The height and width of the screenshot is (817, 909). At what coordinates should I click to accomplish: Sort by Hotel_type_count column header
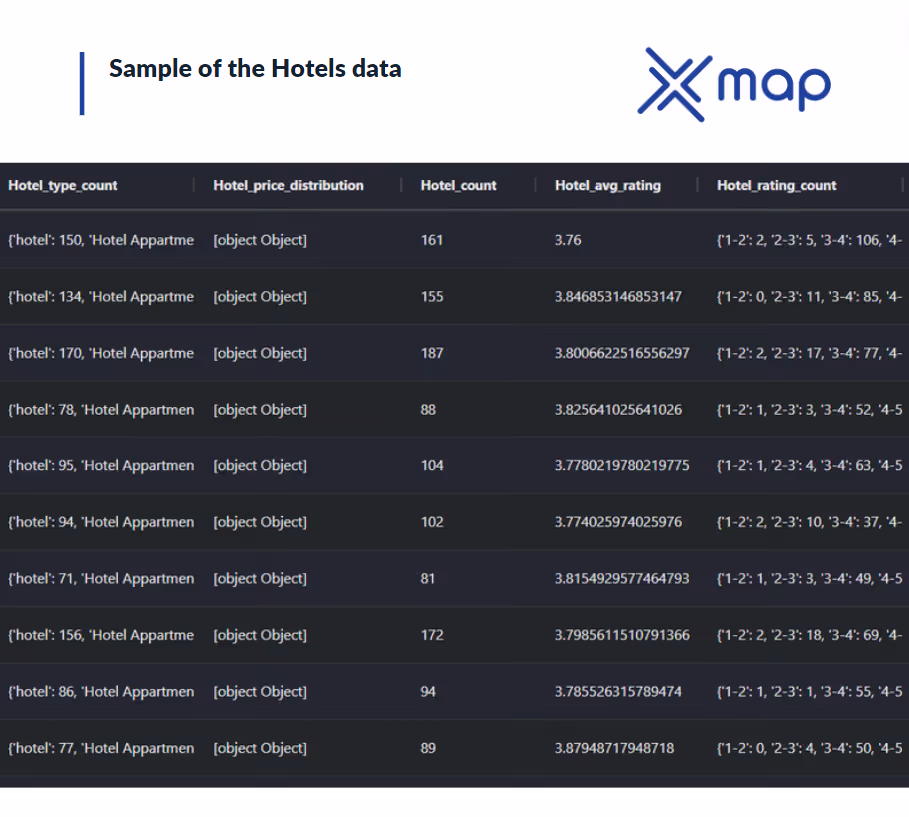[x=63, y=186]
